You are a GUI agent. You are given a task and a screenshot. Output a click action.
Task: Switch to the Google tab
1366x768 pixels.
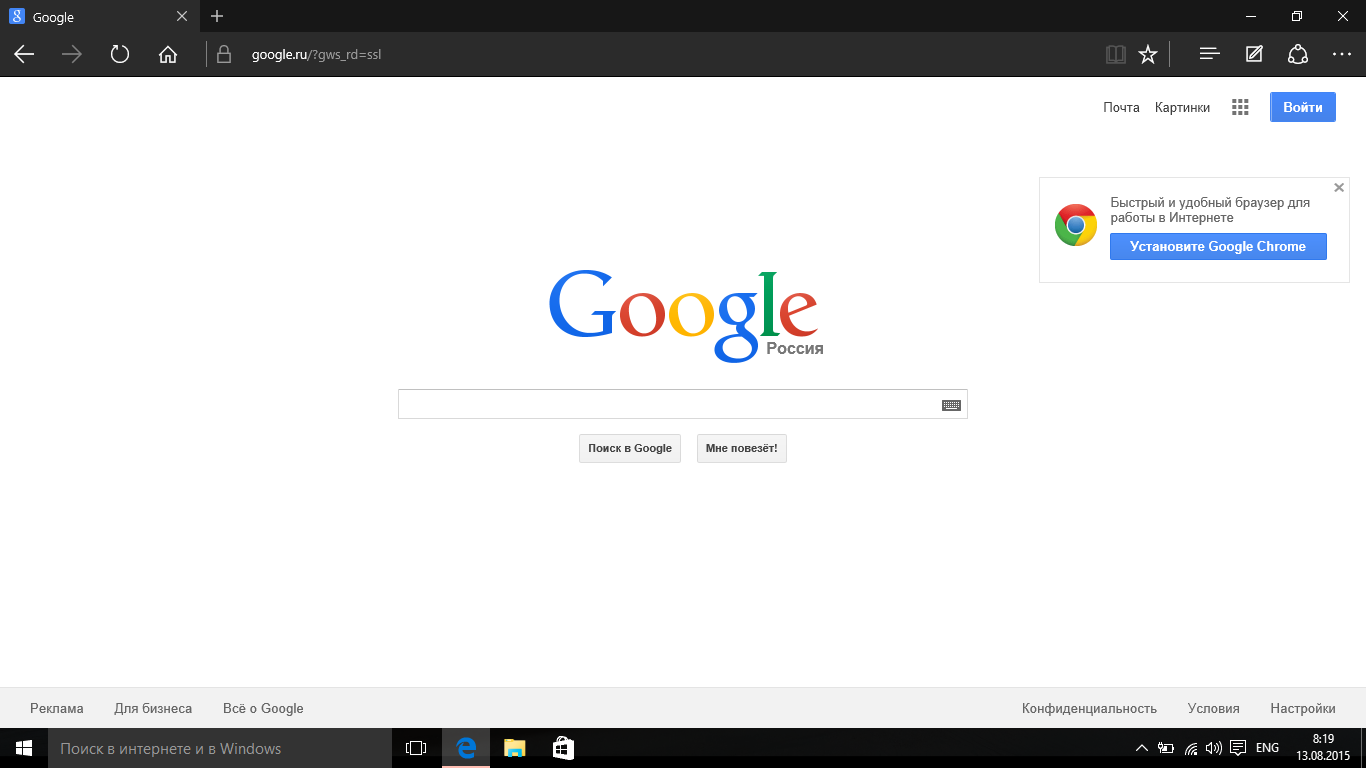tap(98, 17)
